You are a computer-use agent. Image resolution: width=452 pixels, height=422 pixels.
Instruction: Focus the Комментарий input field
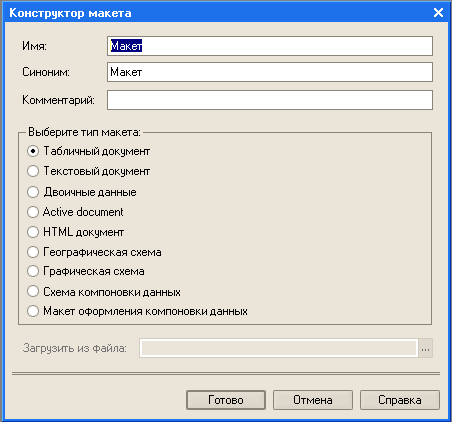270,100
